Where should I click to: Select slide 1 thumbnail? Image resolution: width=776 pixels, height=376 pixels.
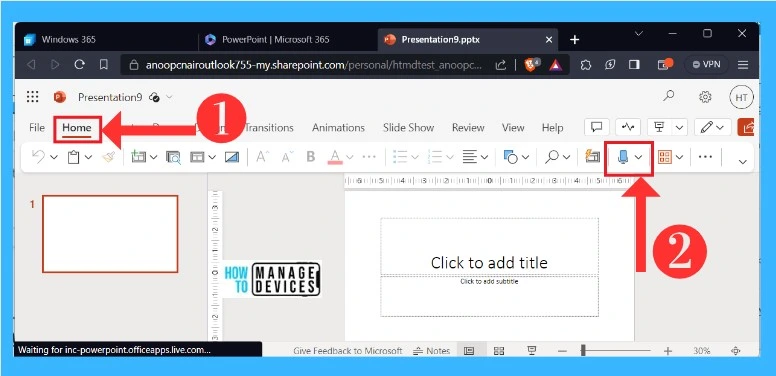coord(110,234)
